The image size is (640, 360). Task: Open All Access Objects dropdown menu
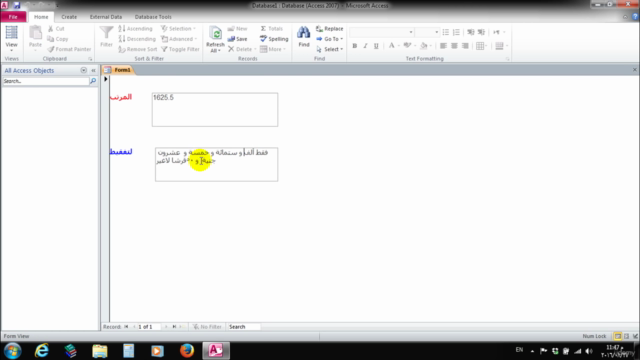pyautogui.click(x=83, y=70)
